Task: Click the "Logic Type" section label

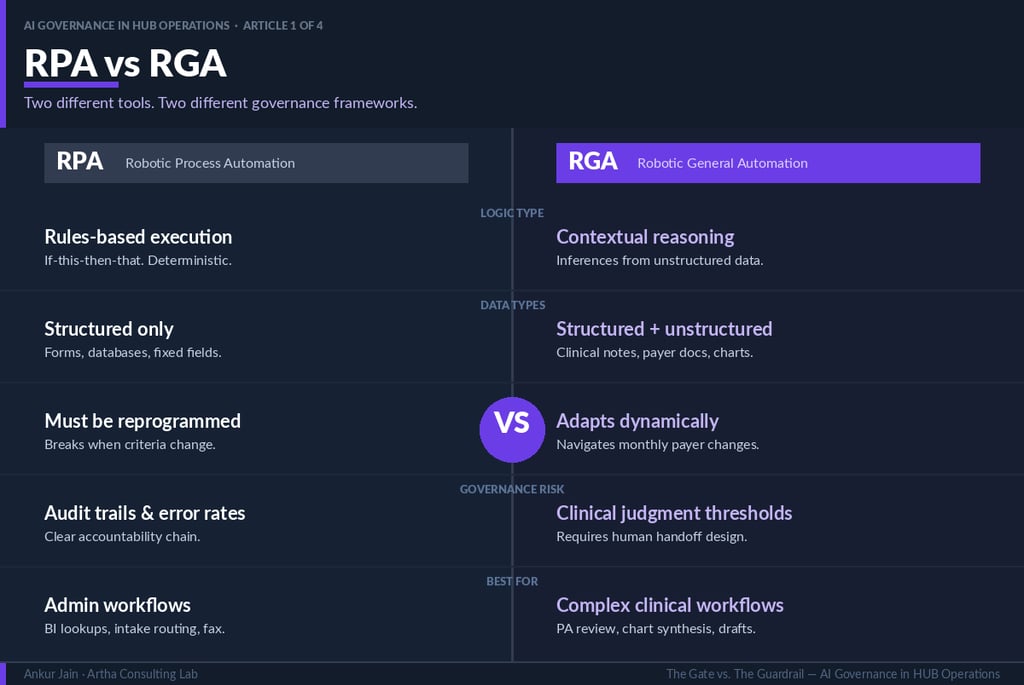Action: click(512, 213)
